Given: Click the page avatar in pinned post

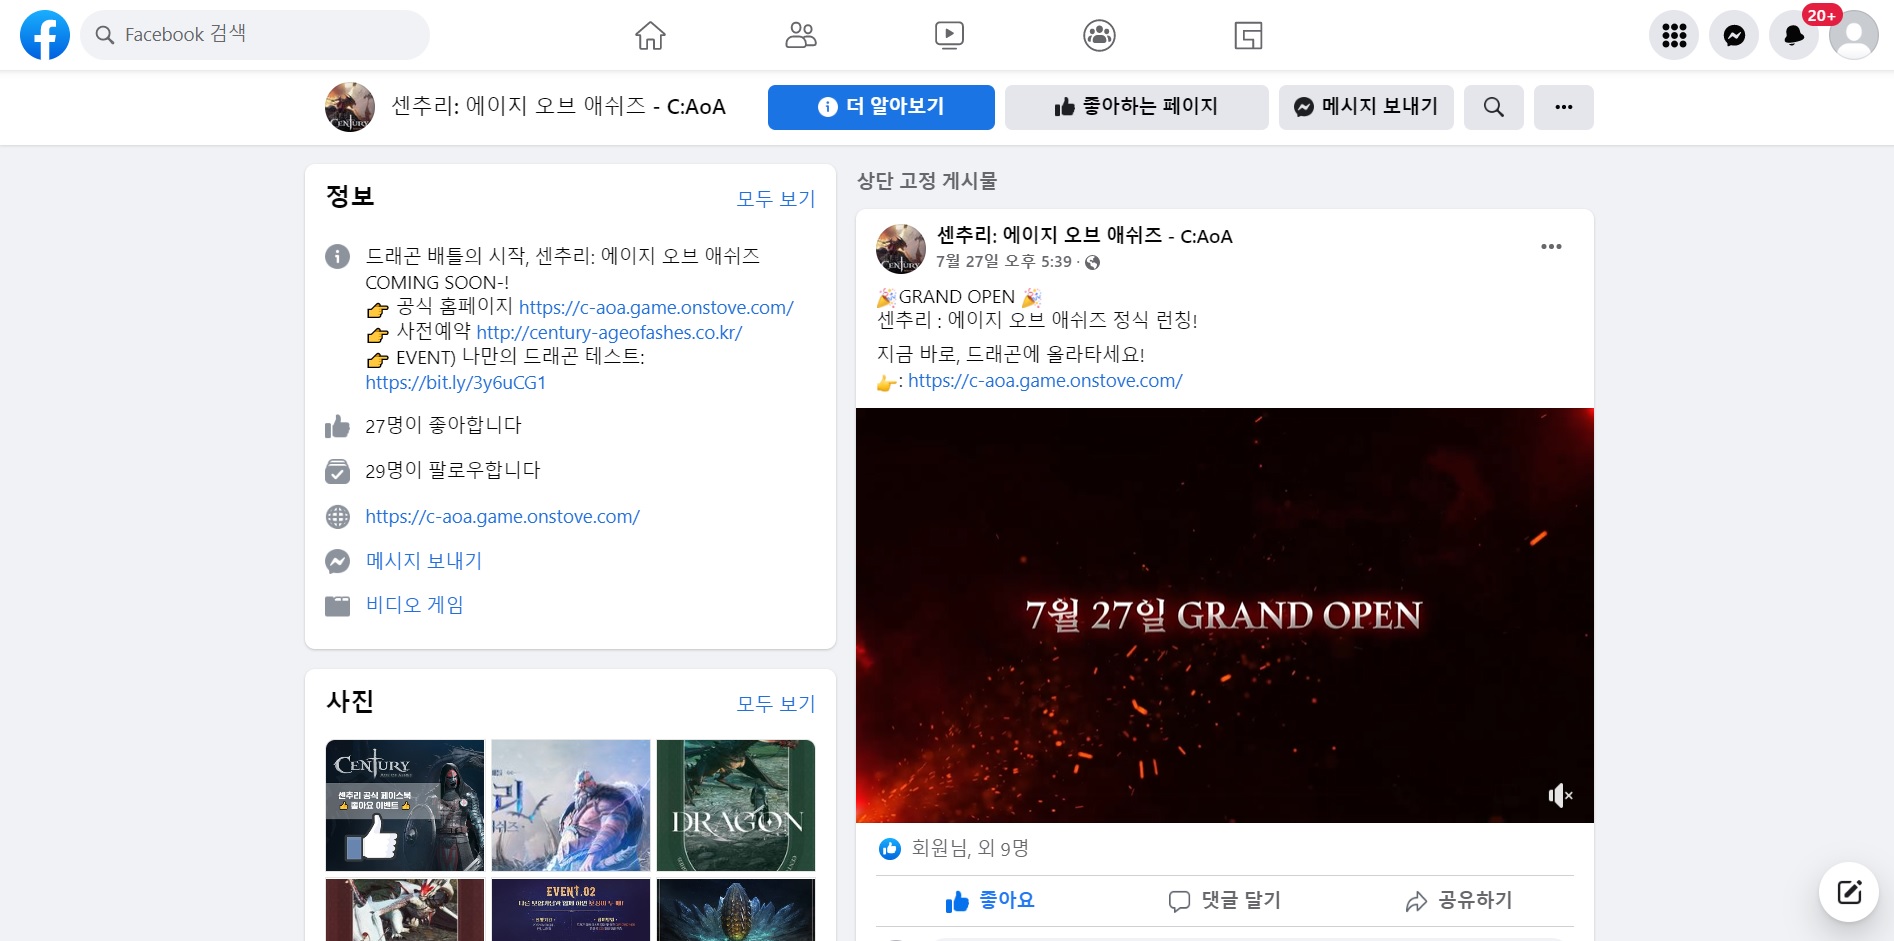Looking at the screenshot, I should tap(901, 249).
